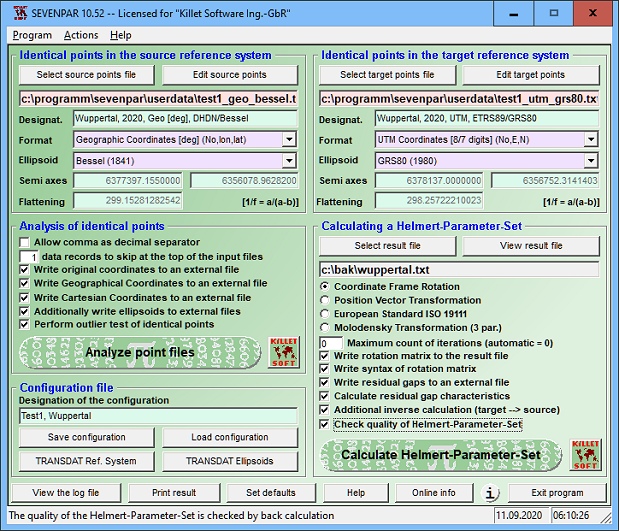Toggle Write syntax of rotation matrix

coord(325,369)
